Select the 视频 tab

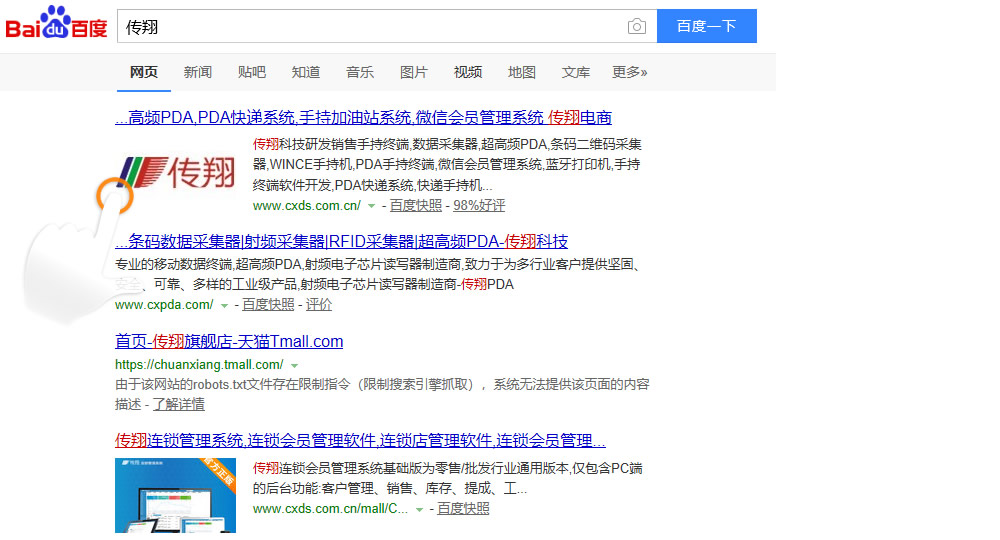tap(467, 72)
